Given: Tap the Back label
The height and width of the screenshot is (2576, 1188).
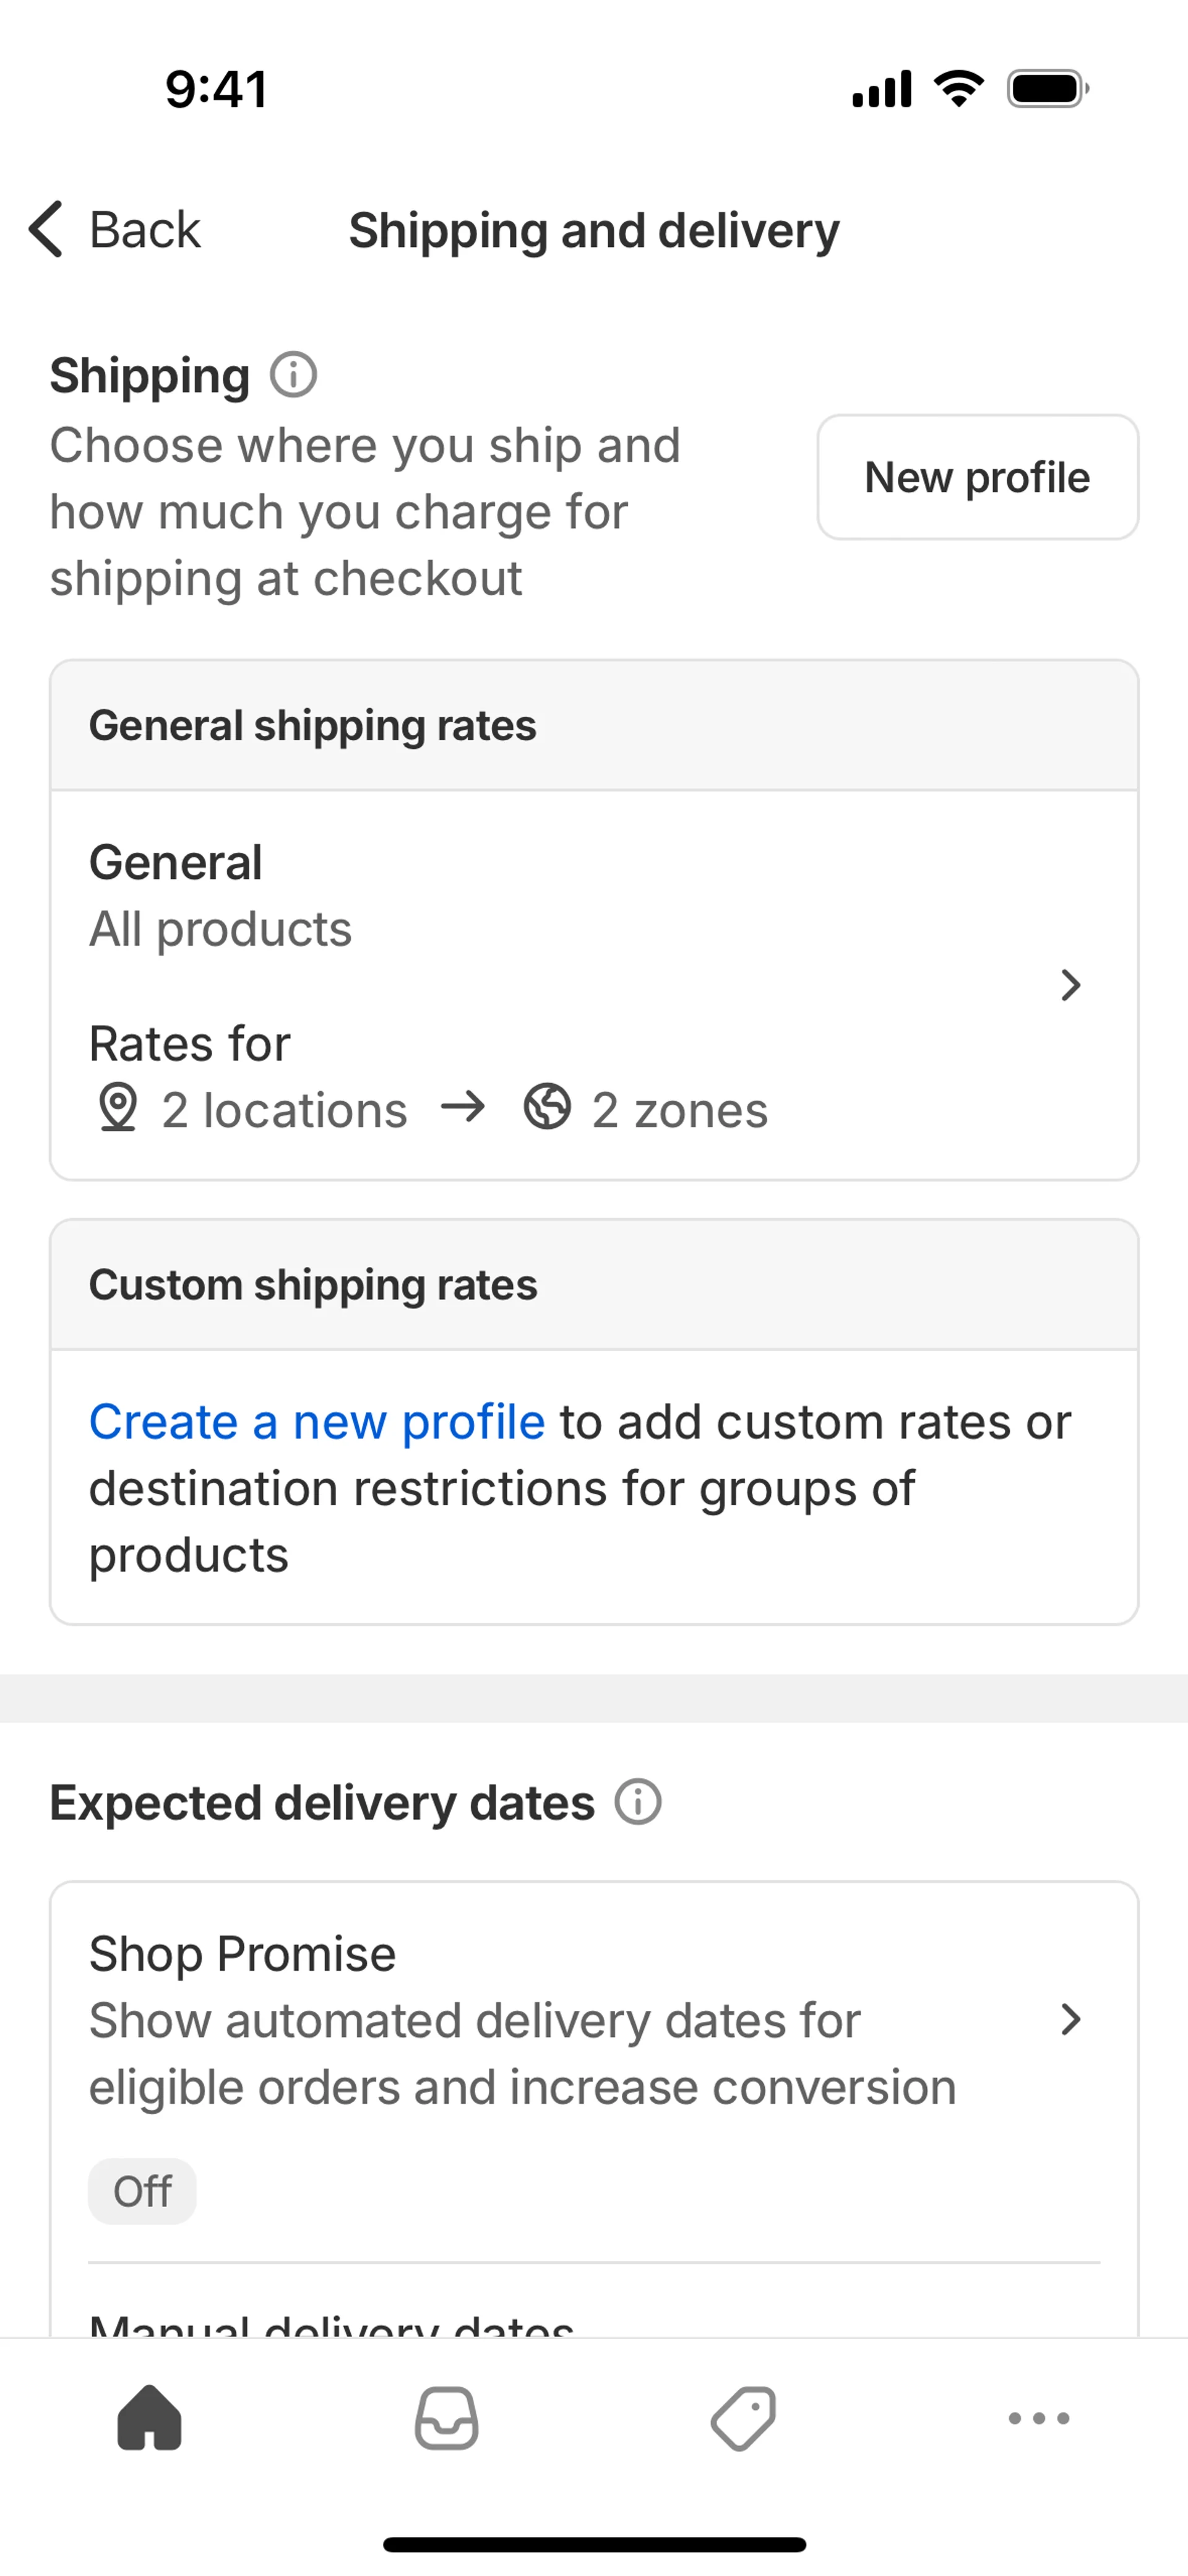Looking at the screenshot, I should [x=145, y=230].
